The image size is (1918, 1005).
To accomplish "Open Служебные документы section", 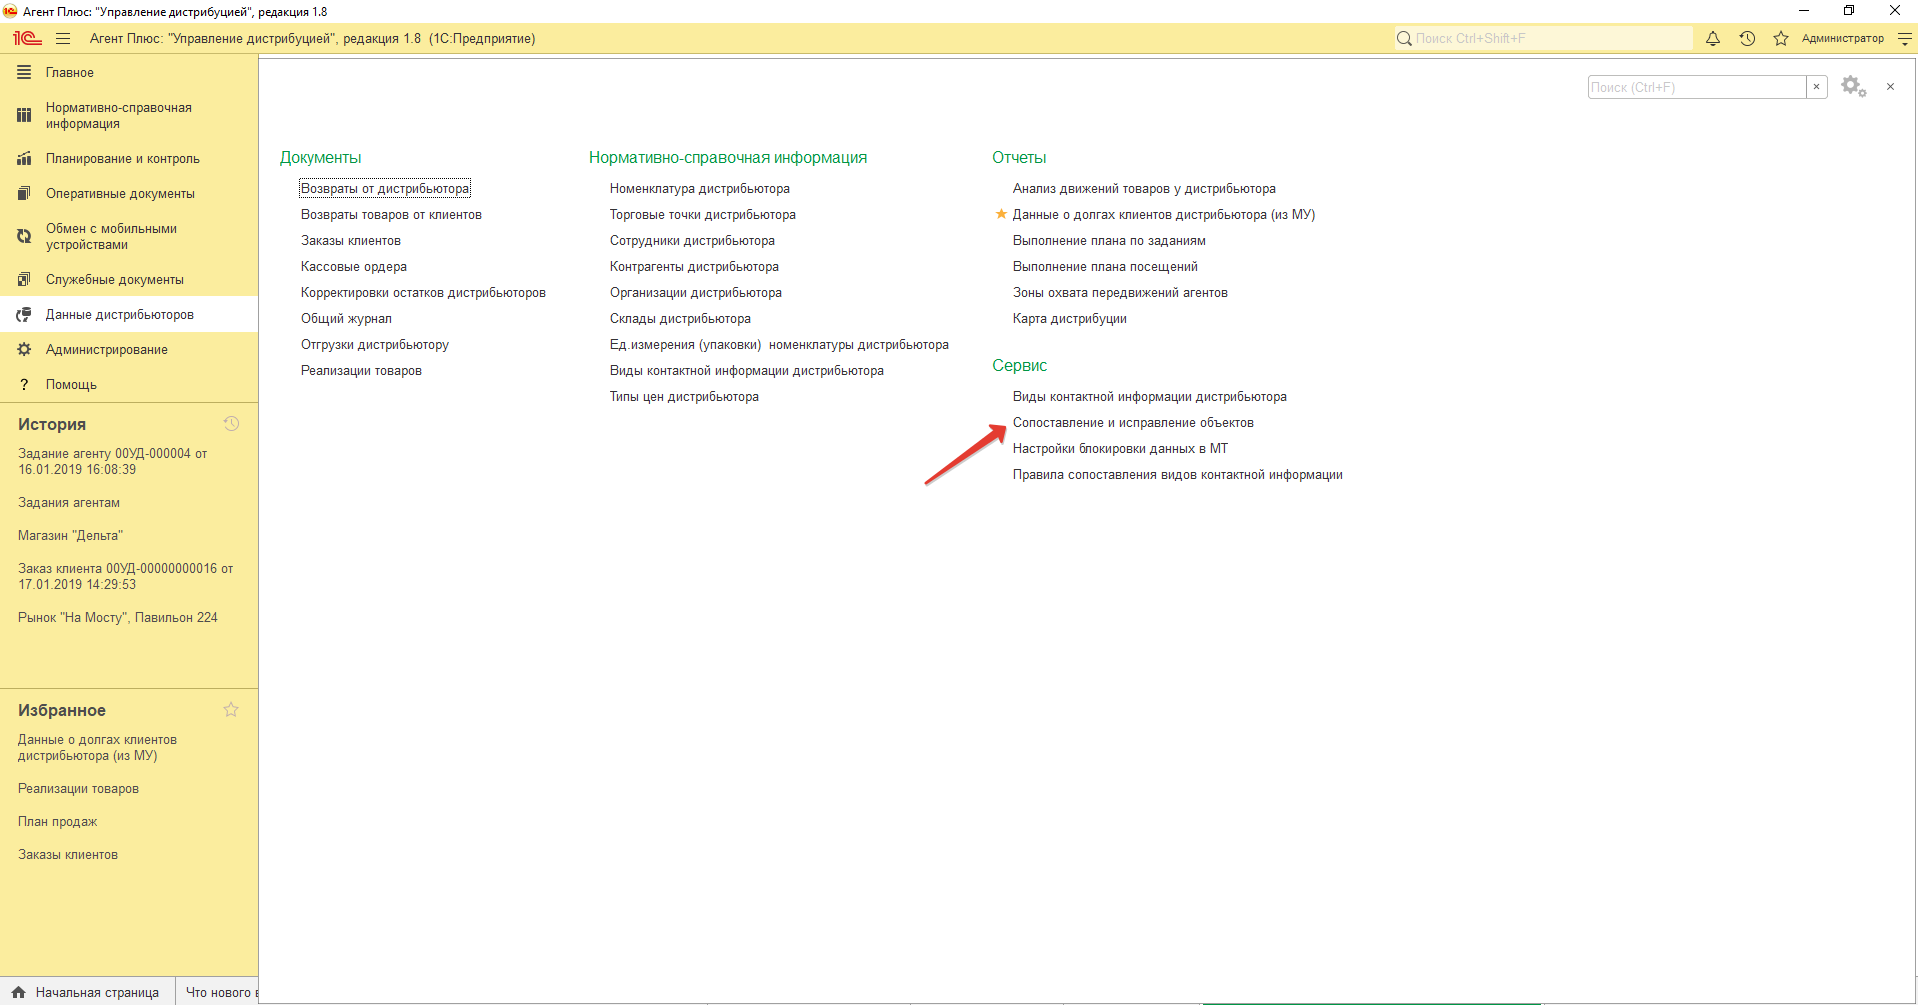I will [x=129, y=279].
